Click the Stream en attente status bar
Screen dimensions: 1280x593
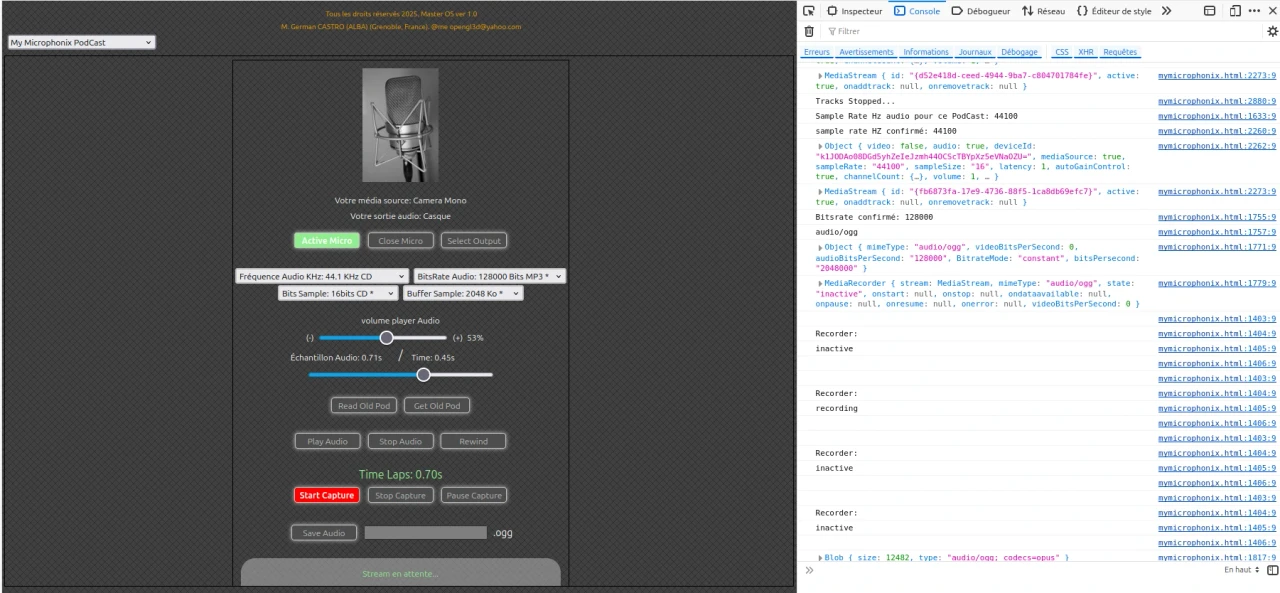tap(400, 573)
